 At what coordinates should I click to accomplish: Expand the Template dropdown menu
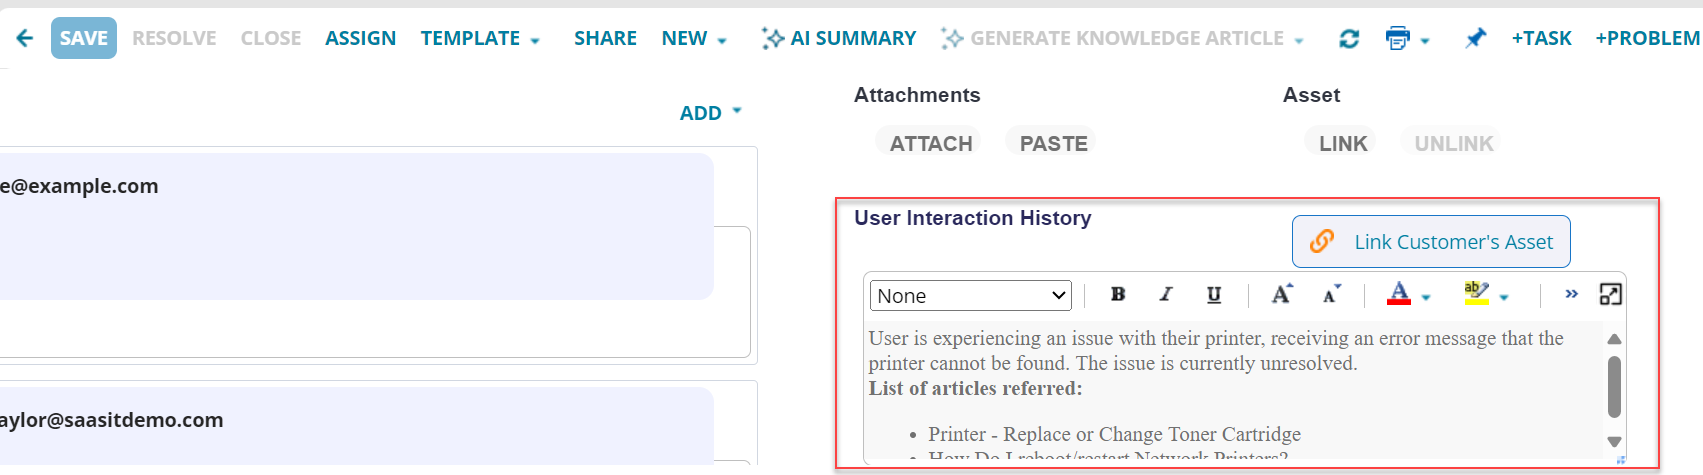pos(480,38)
